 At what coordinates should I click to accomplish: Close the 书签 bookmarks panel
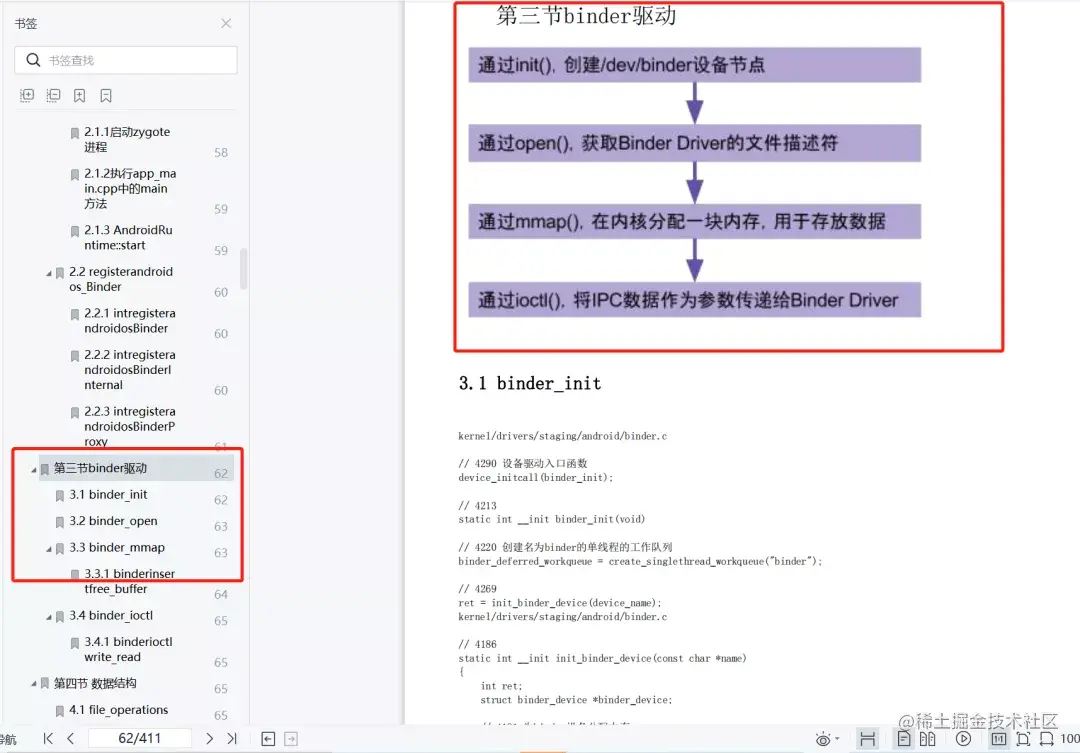pyautogui.click(x=226, y=23)
